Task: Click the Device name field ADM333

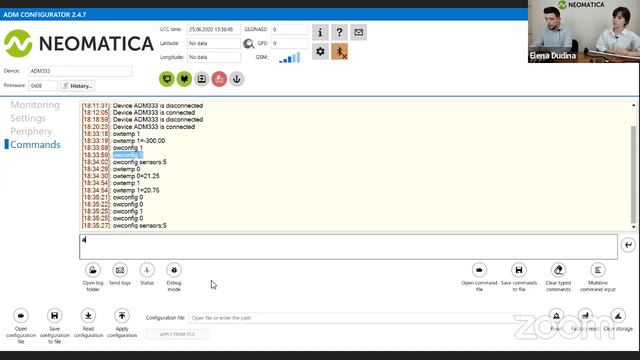Action: tap(80, 71)
